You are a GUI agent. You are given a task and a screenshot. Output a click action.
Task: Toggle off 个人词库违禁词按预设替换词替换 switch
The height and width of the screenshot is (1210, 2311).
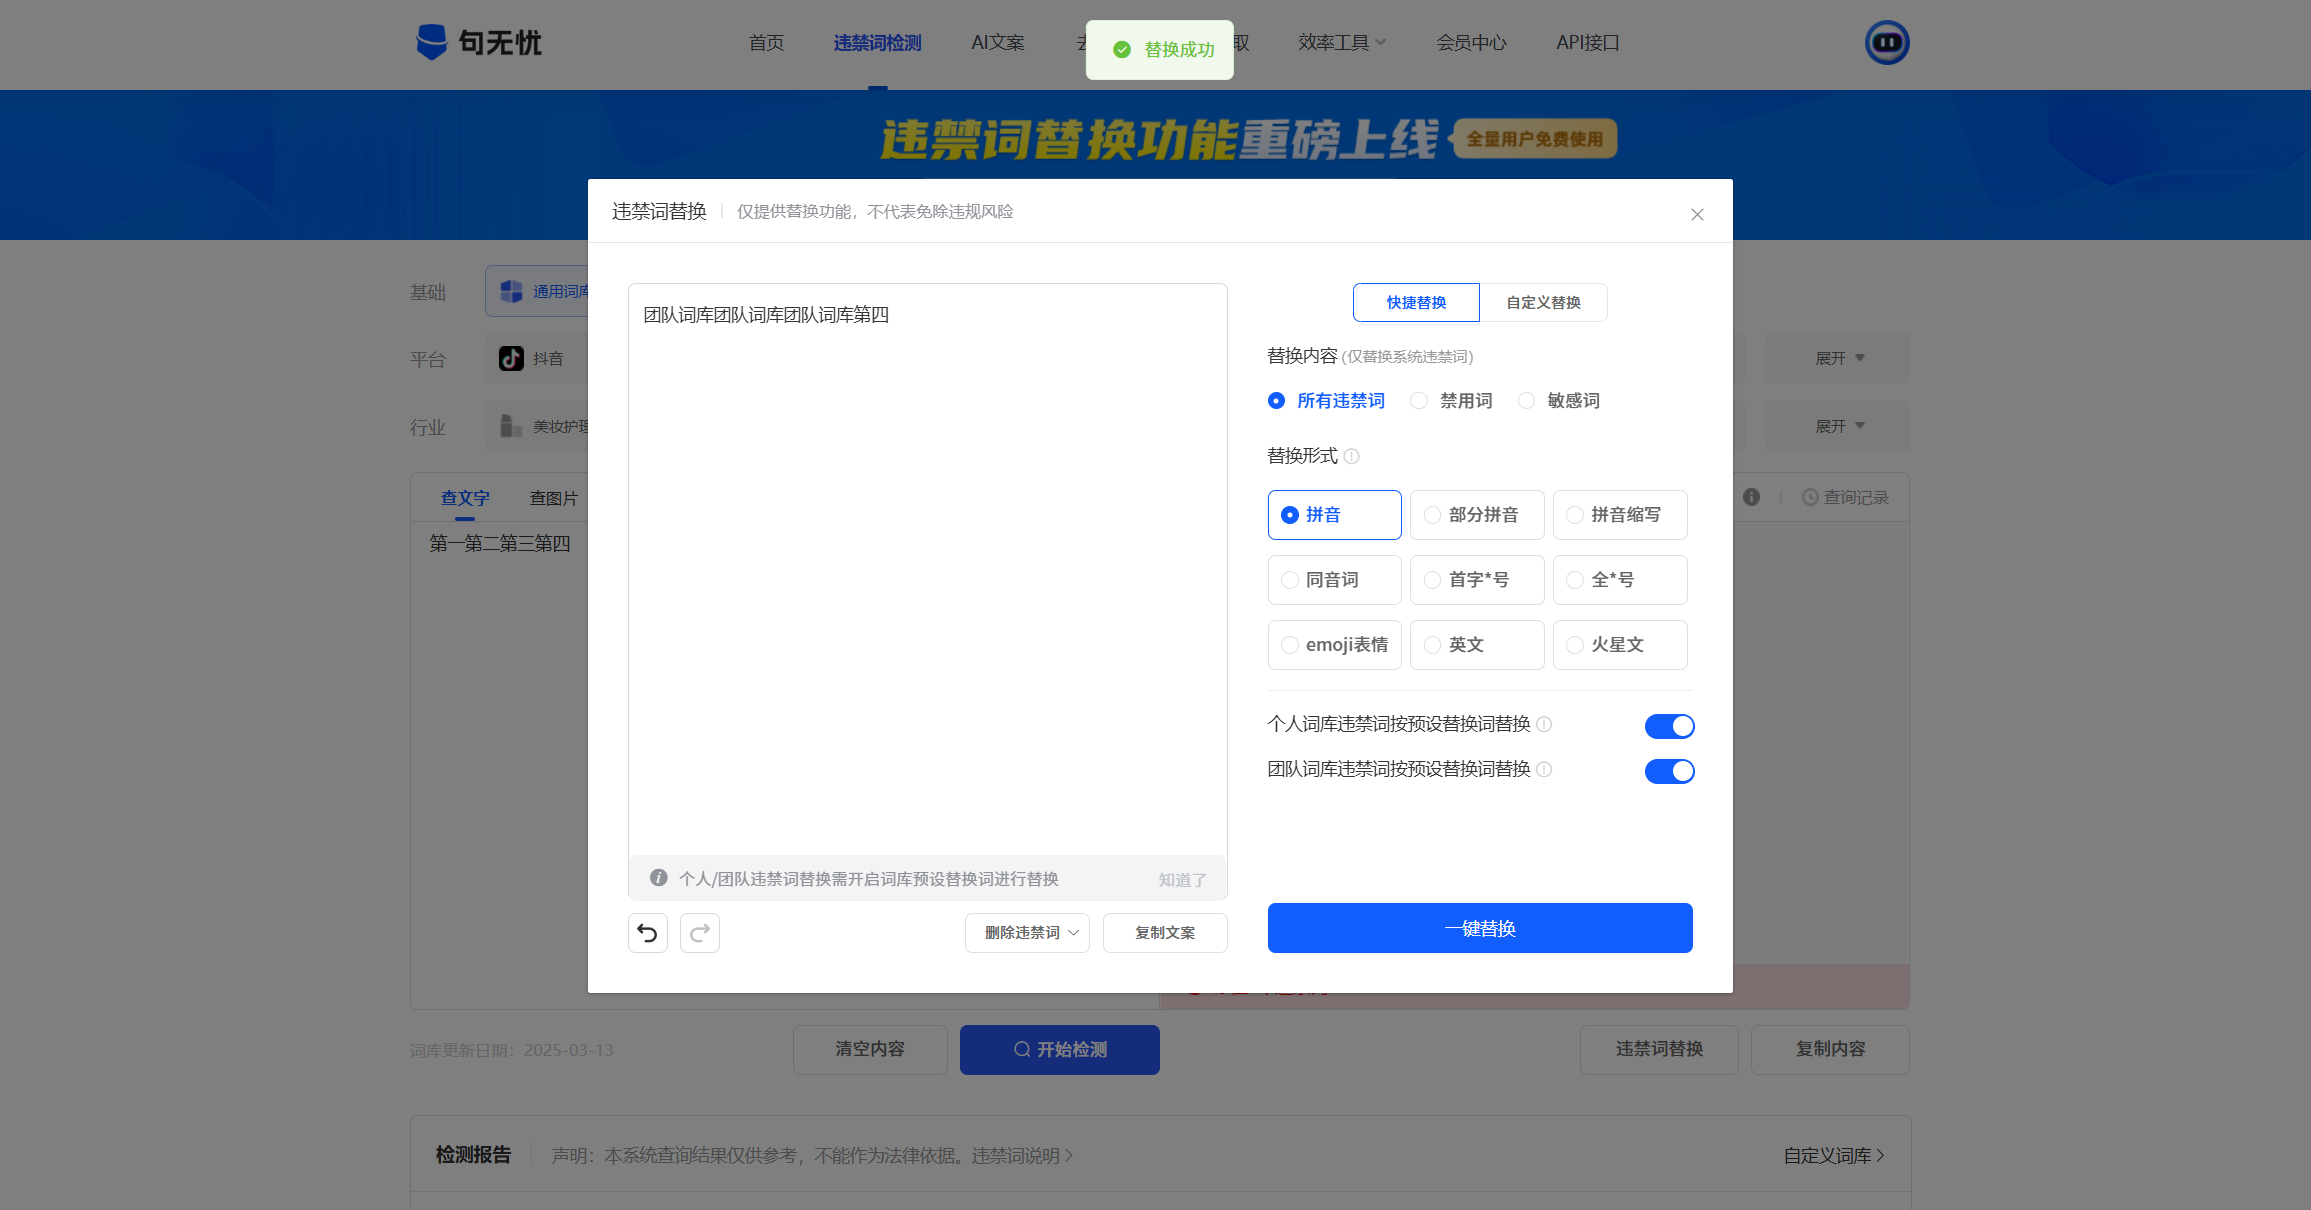[1669, 726]
